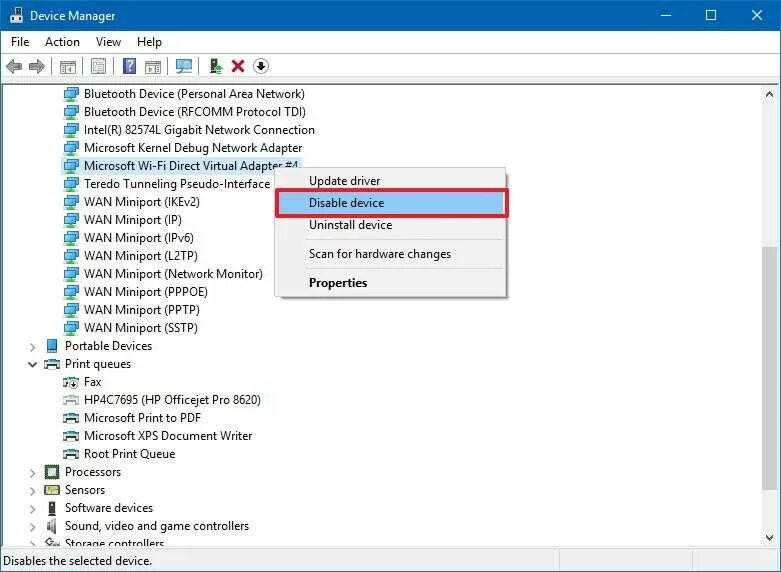Image resolution: width=781 pixels, height=572 pixels.
Task: Select Microsoft Wi-Fi Direct Virtual Adapter #4
Action: tap(191, 166)
